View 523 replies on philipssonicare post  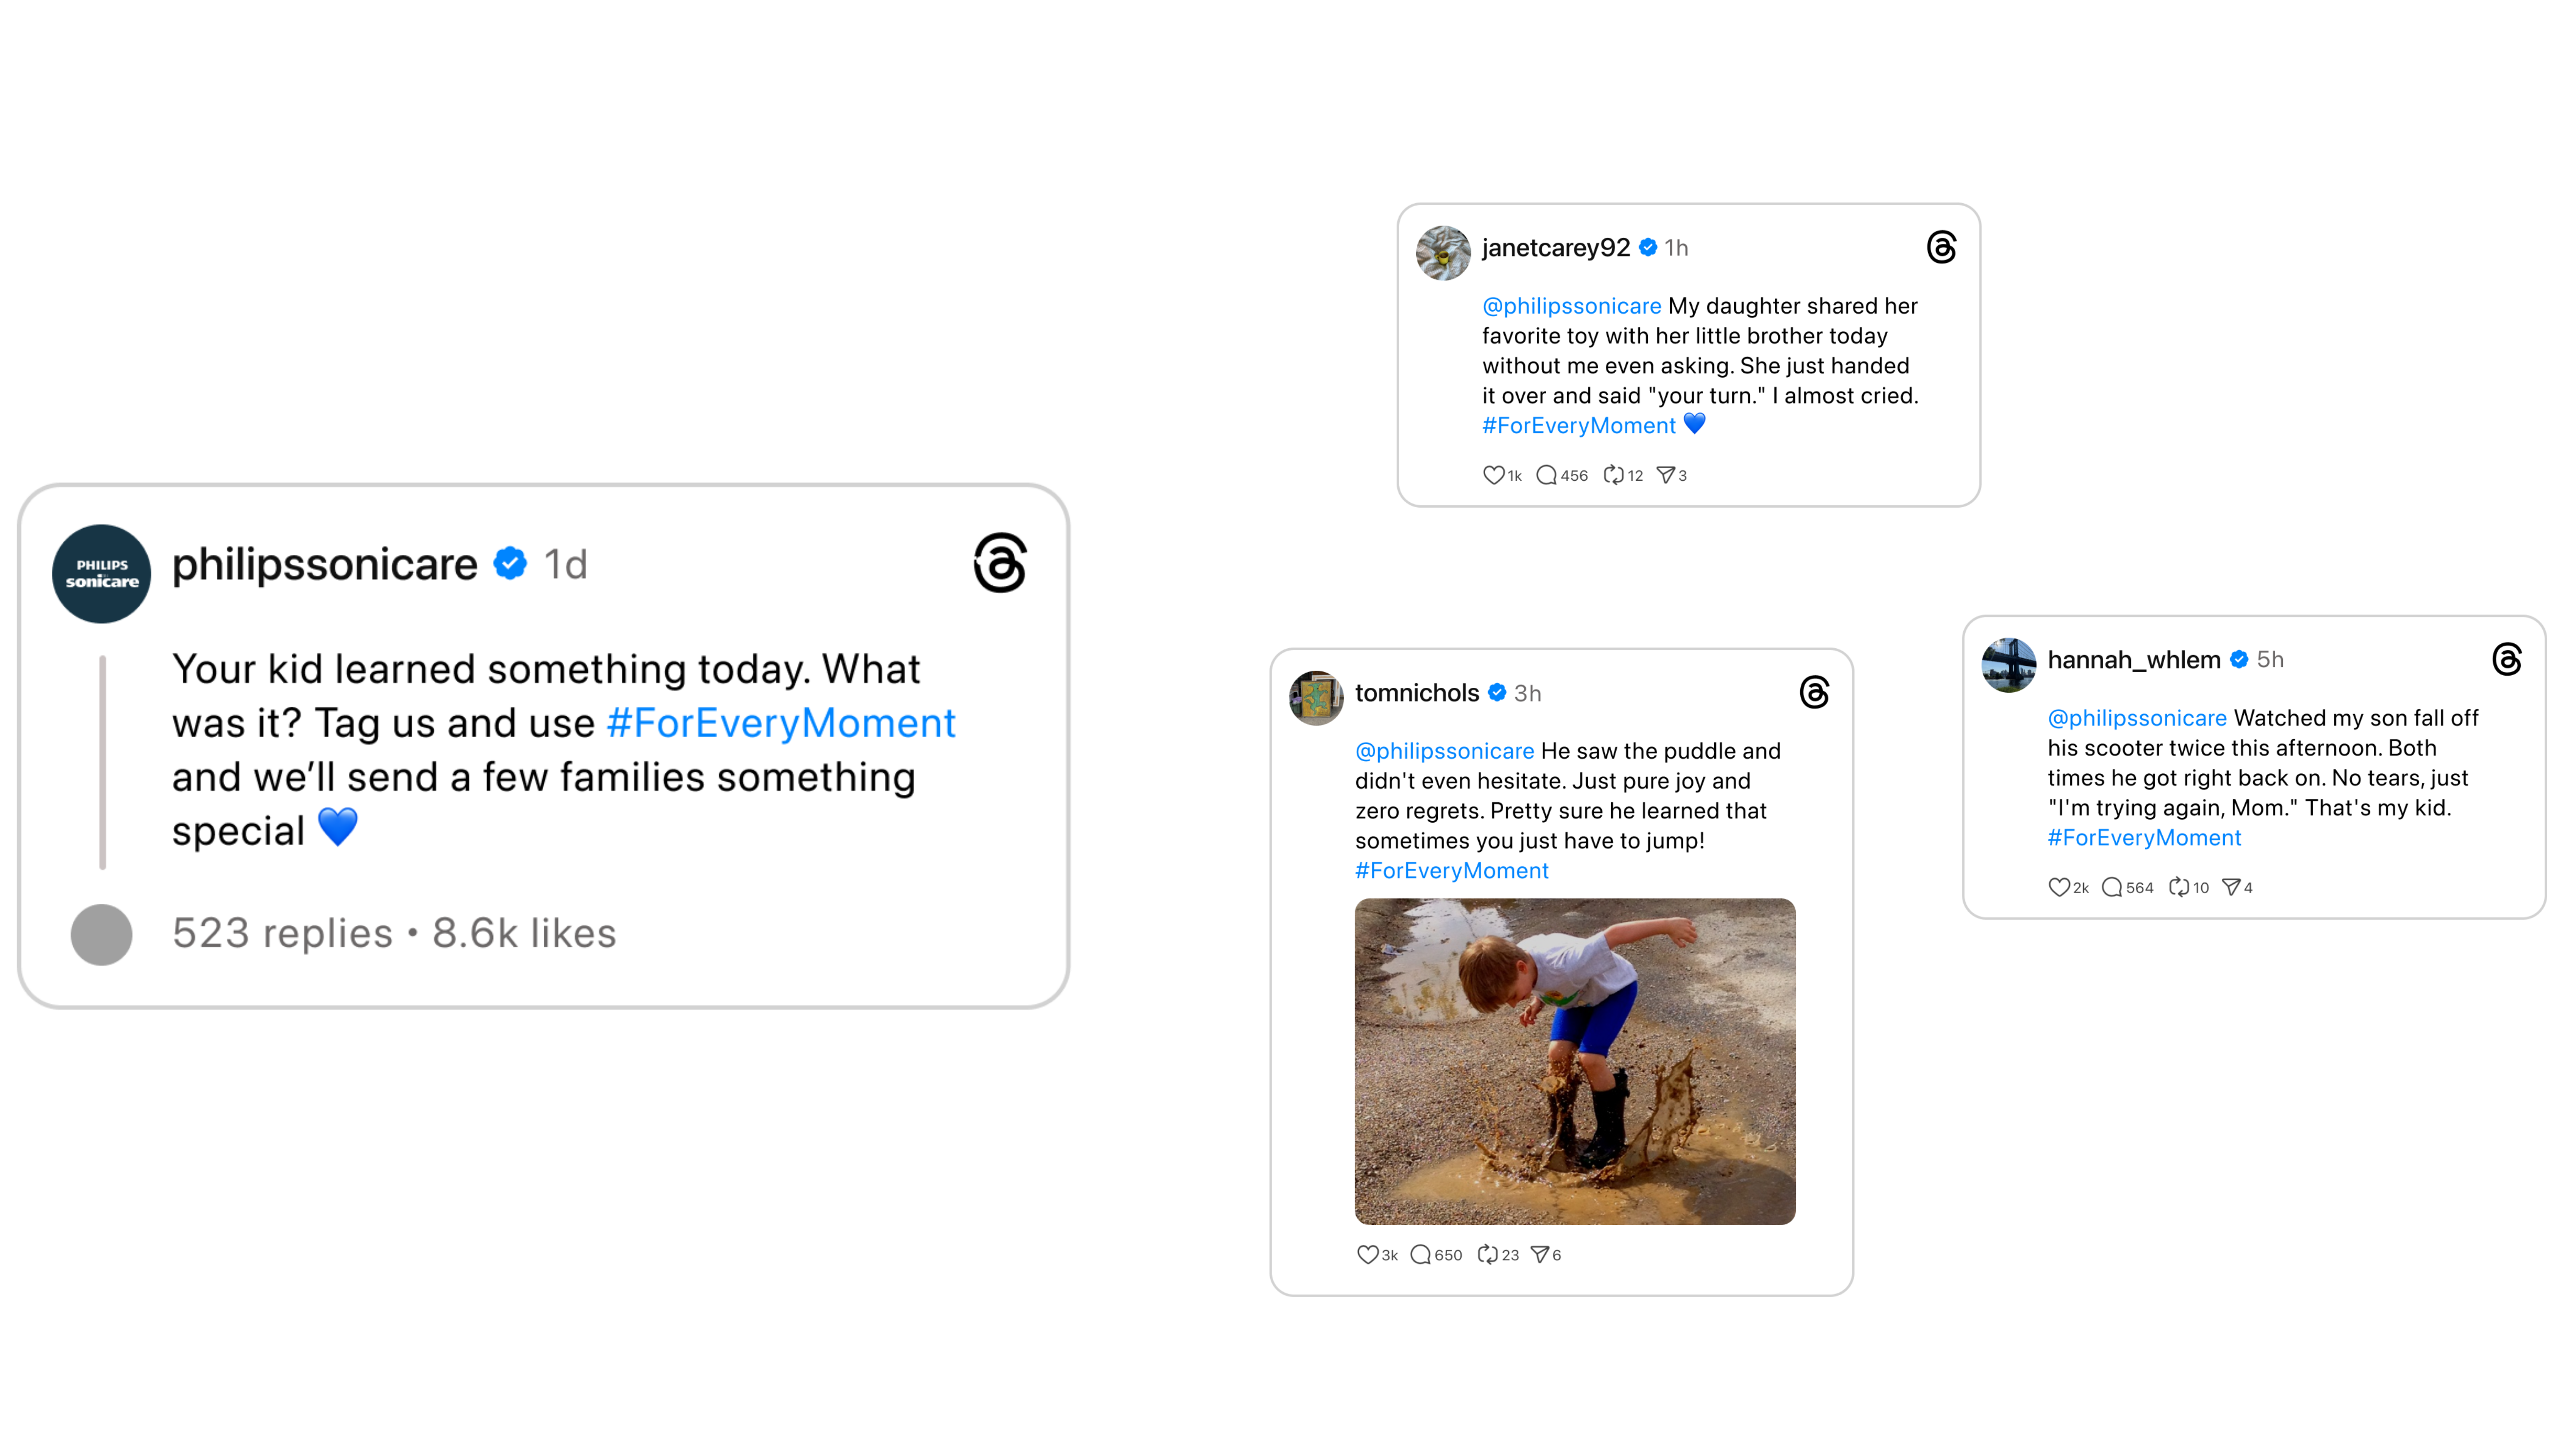pyautogui.click(x=282, y=933)
